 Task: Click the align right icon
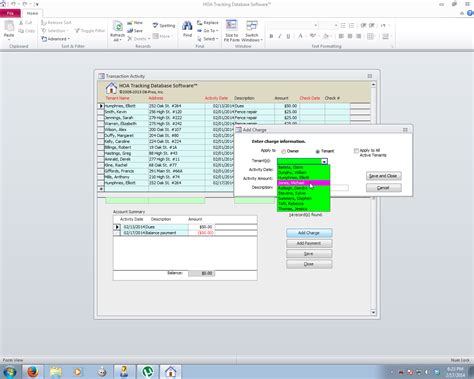[x=358, y=36]
